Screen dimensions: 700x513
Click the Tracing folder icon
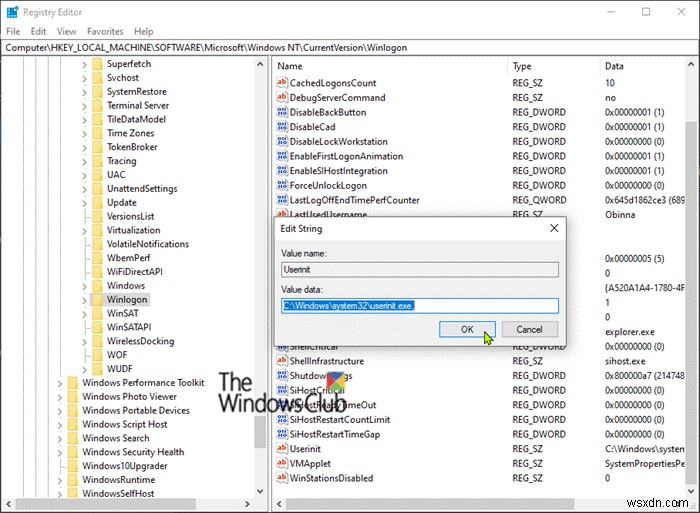(97, 161)
